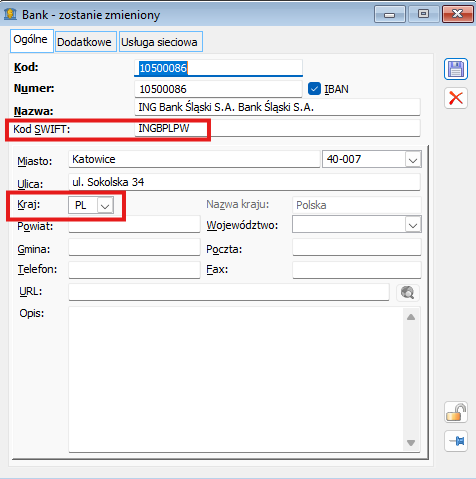Click into the Miasto field with Katowice
Image resolution: width=476 pixels, height=479 pixels.
click(x=194, y=159)
